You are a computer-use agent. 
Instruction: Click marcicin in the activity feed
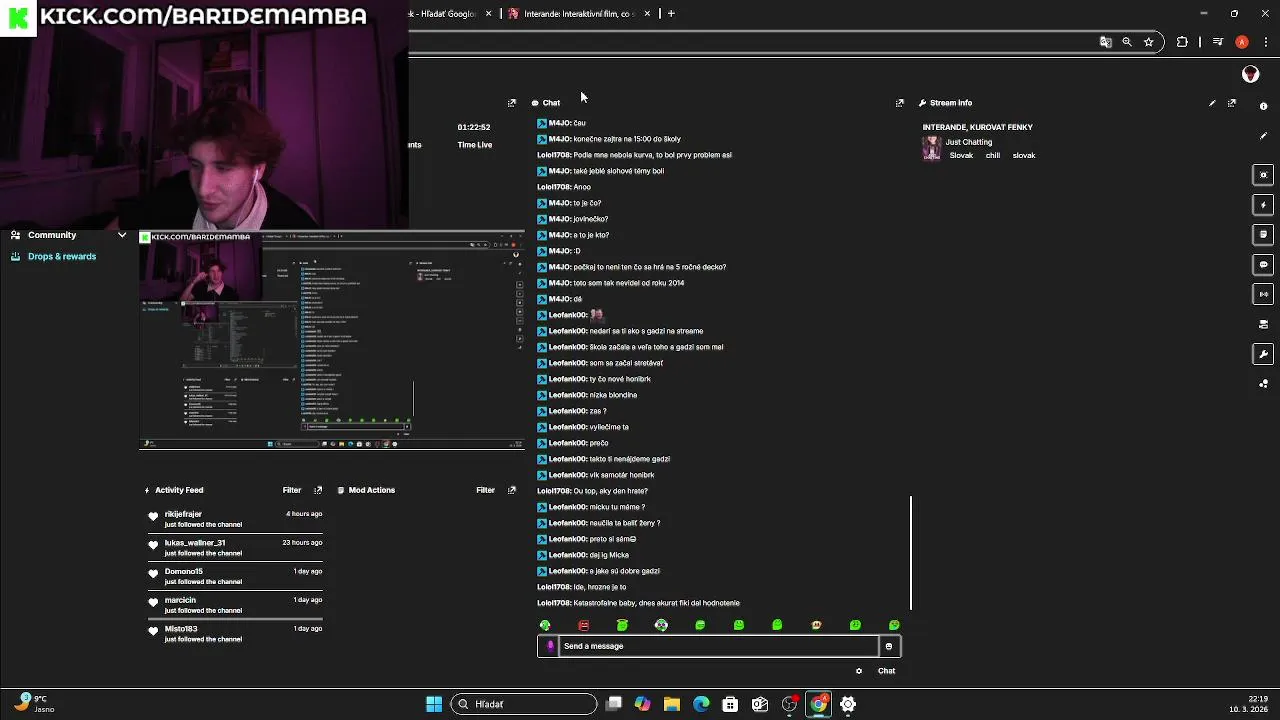click(180, 600)
